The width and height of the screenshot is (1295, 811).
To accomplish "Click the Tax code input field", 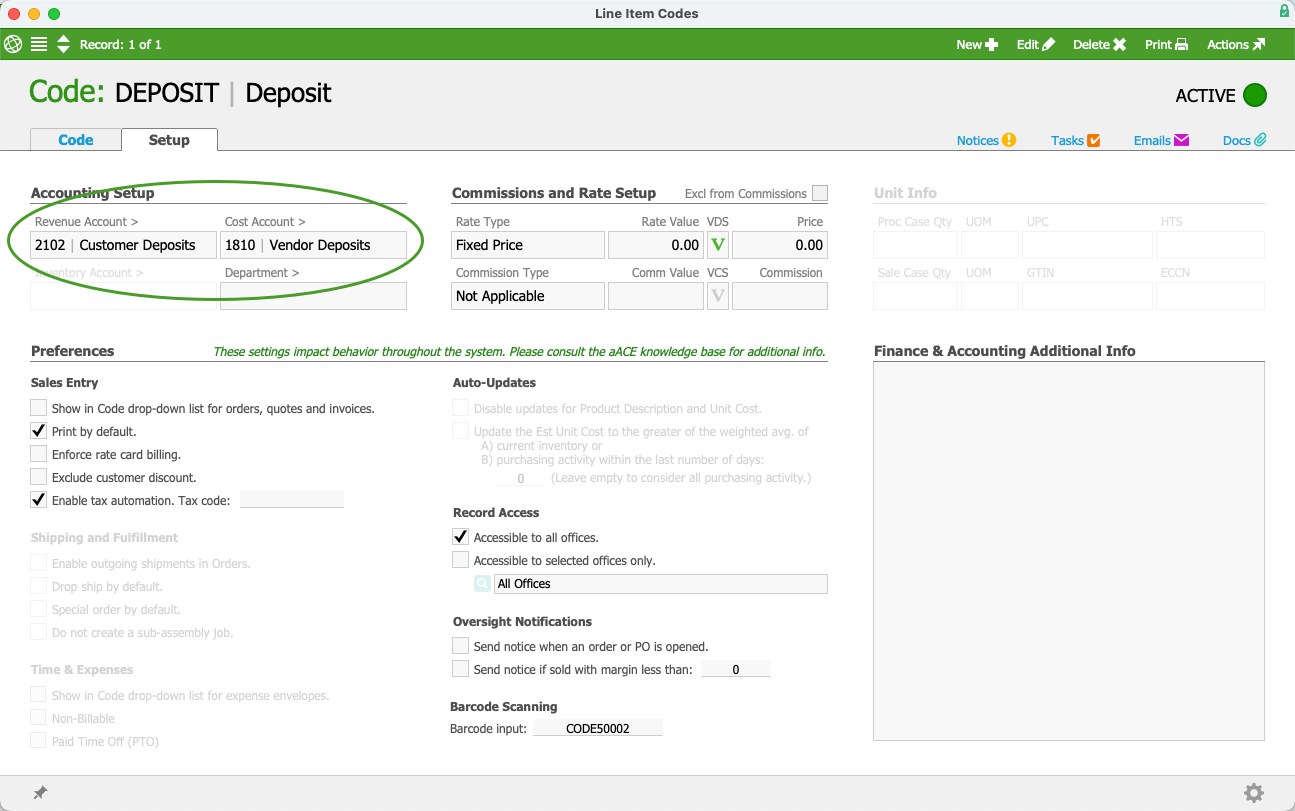I will coord(292,500).
